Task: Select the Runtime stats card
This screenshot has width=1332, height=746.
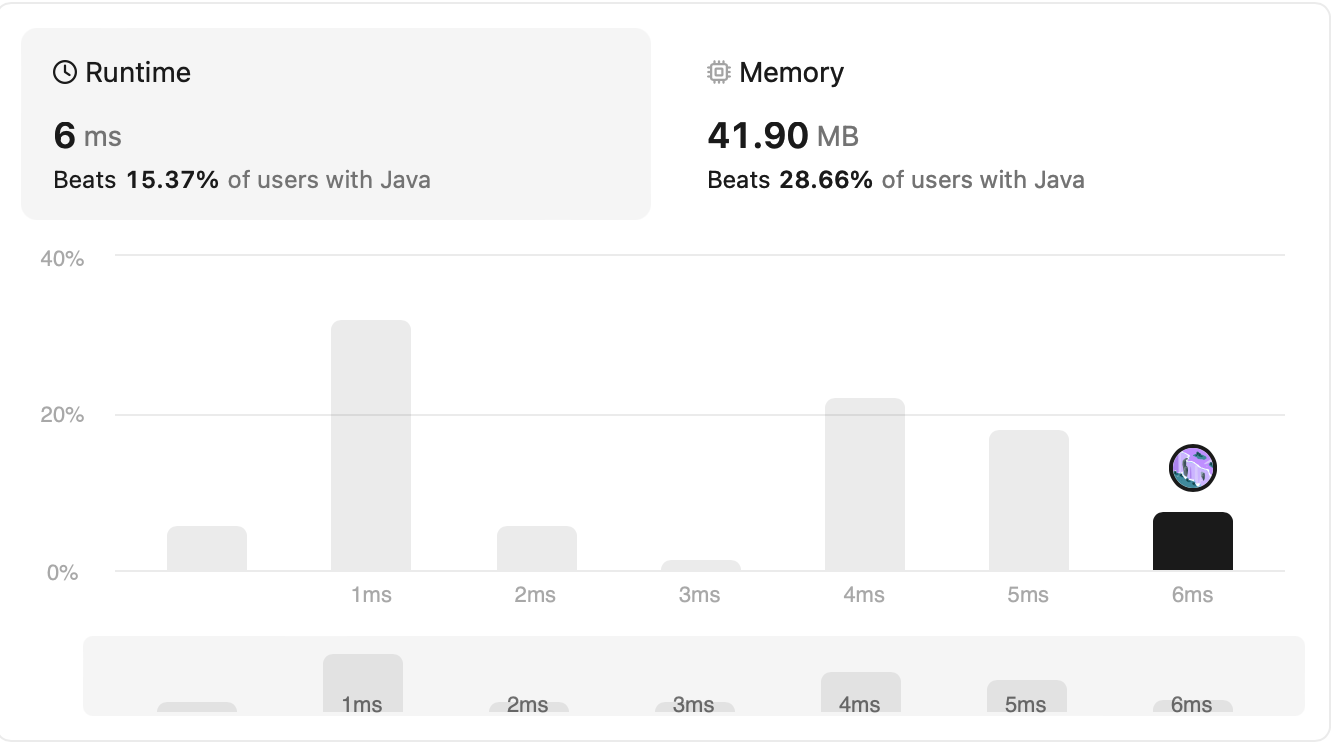Action: [336, 124]
